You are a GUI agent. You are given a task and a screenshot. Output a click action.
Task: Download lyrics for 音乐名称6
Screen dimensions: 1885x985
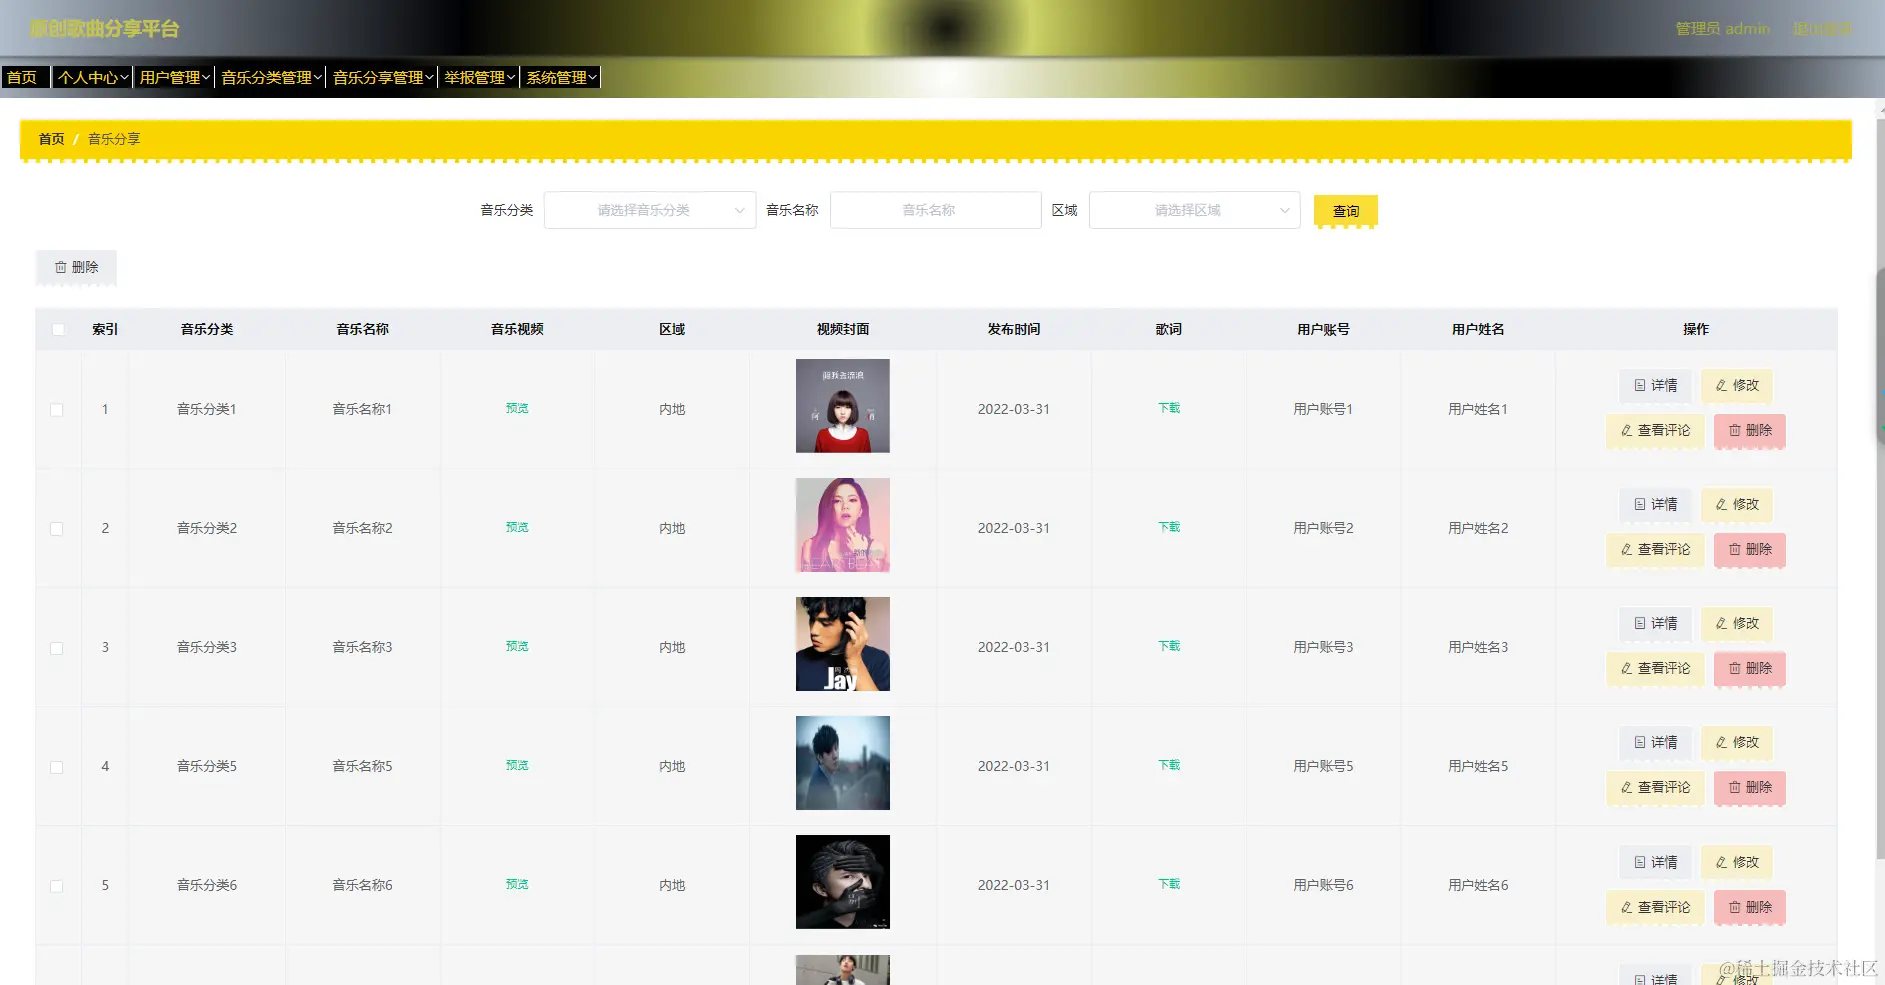coord(1169,884)
